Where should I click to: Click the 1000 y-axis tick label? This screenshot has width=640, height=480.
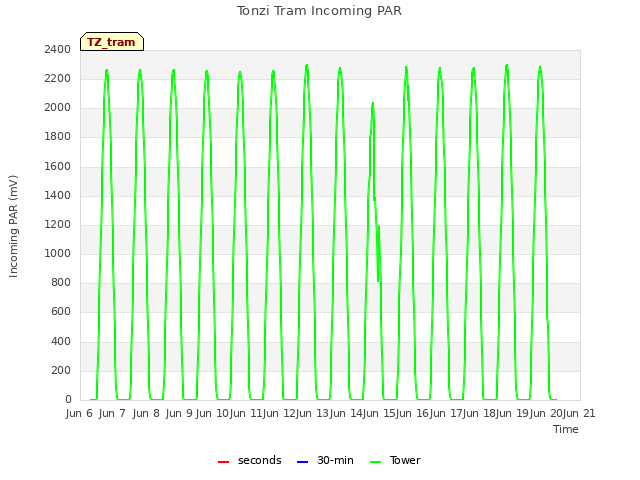pos(58,253)
